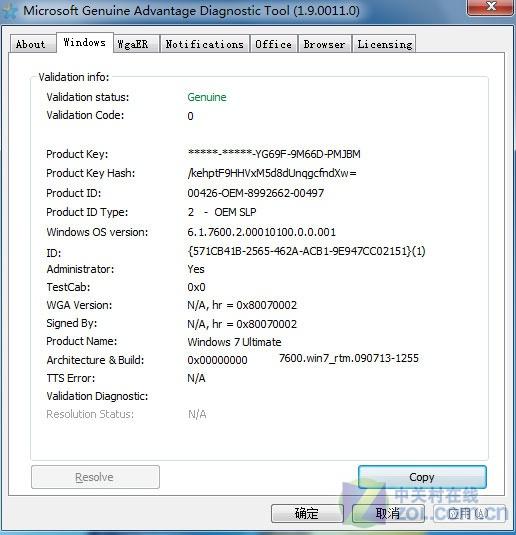Click the Copy button
Image resolution: width=516 pixels, height=535 pixels.
(422, 477)
